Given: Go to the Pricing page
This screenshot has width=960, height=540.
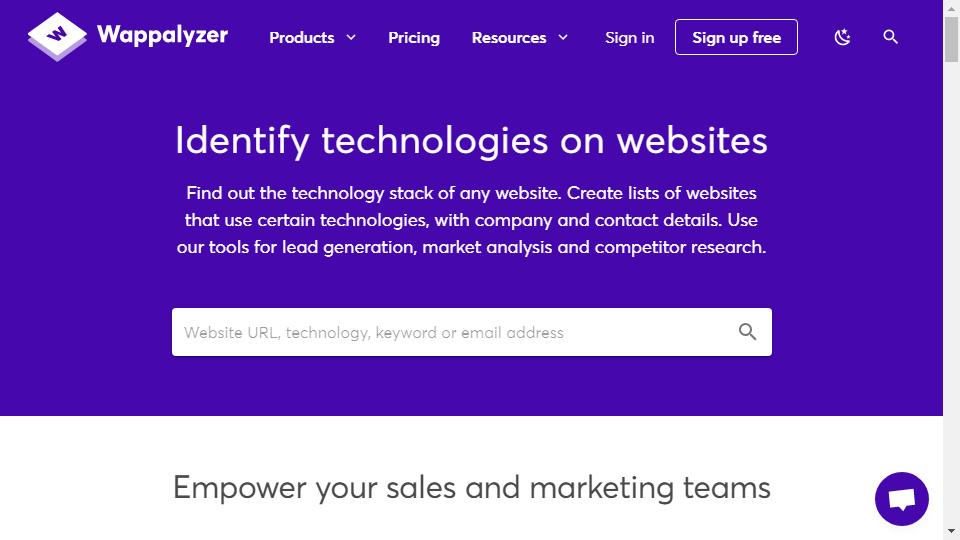Looking at the screenshot, I should tap(414, 37).
